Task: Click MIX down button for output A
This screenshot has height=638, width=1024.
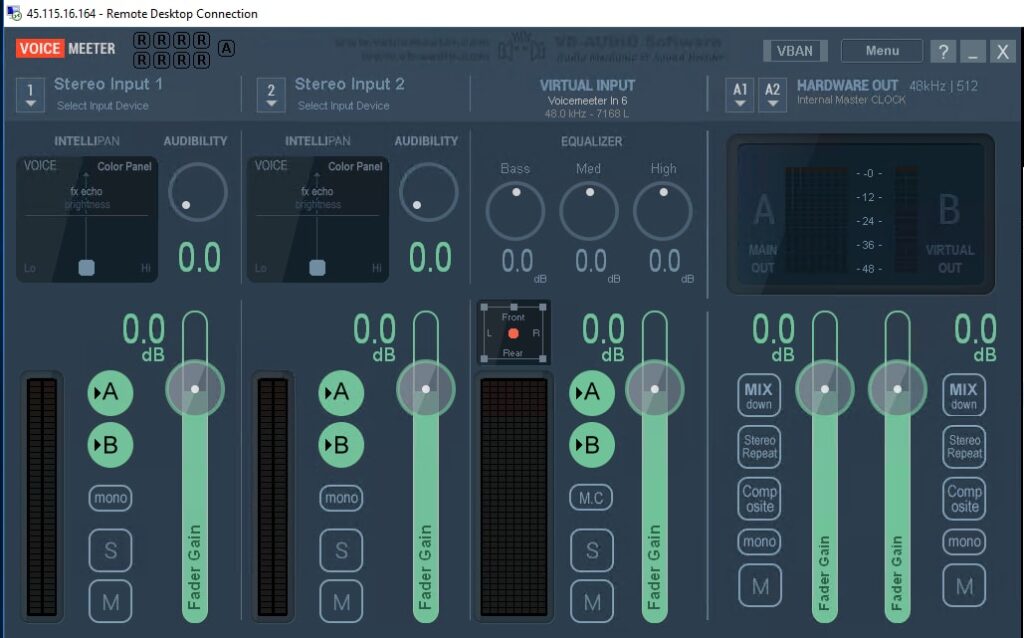Action: (760, 396)
